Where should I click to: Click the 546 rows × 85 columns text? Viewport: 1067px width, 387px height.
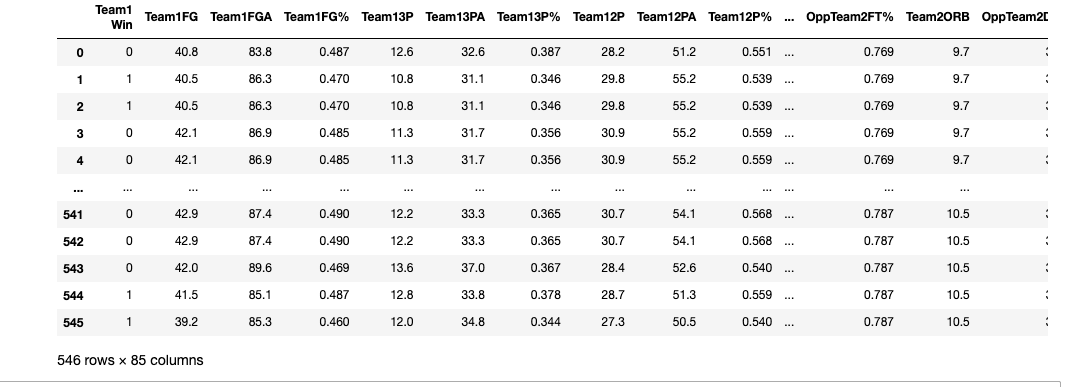tap(130, 360)
